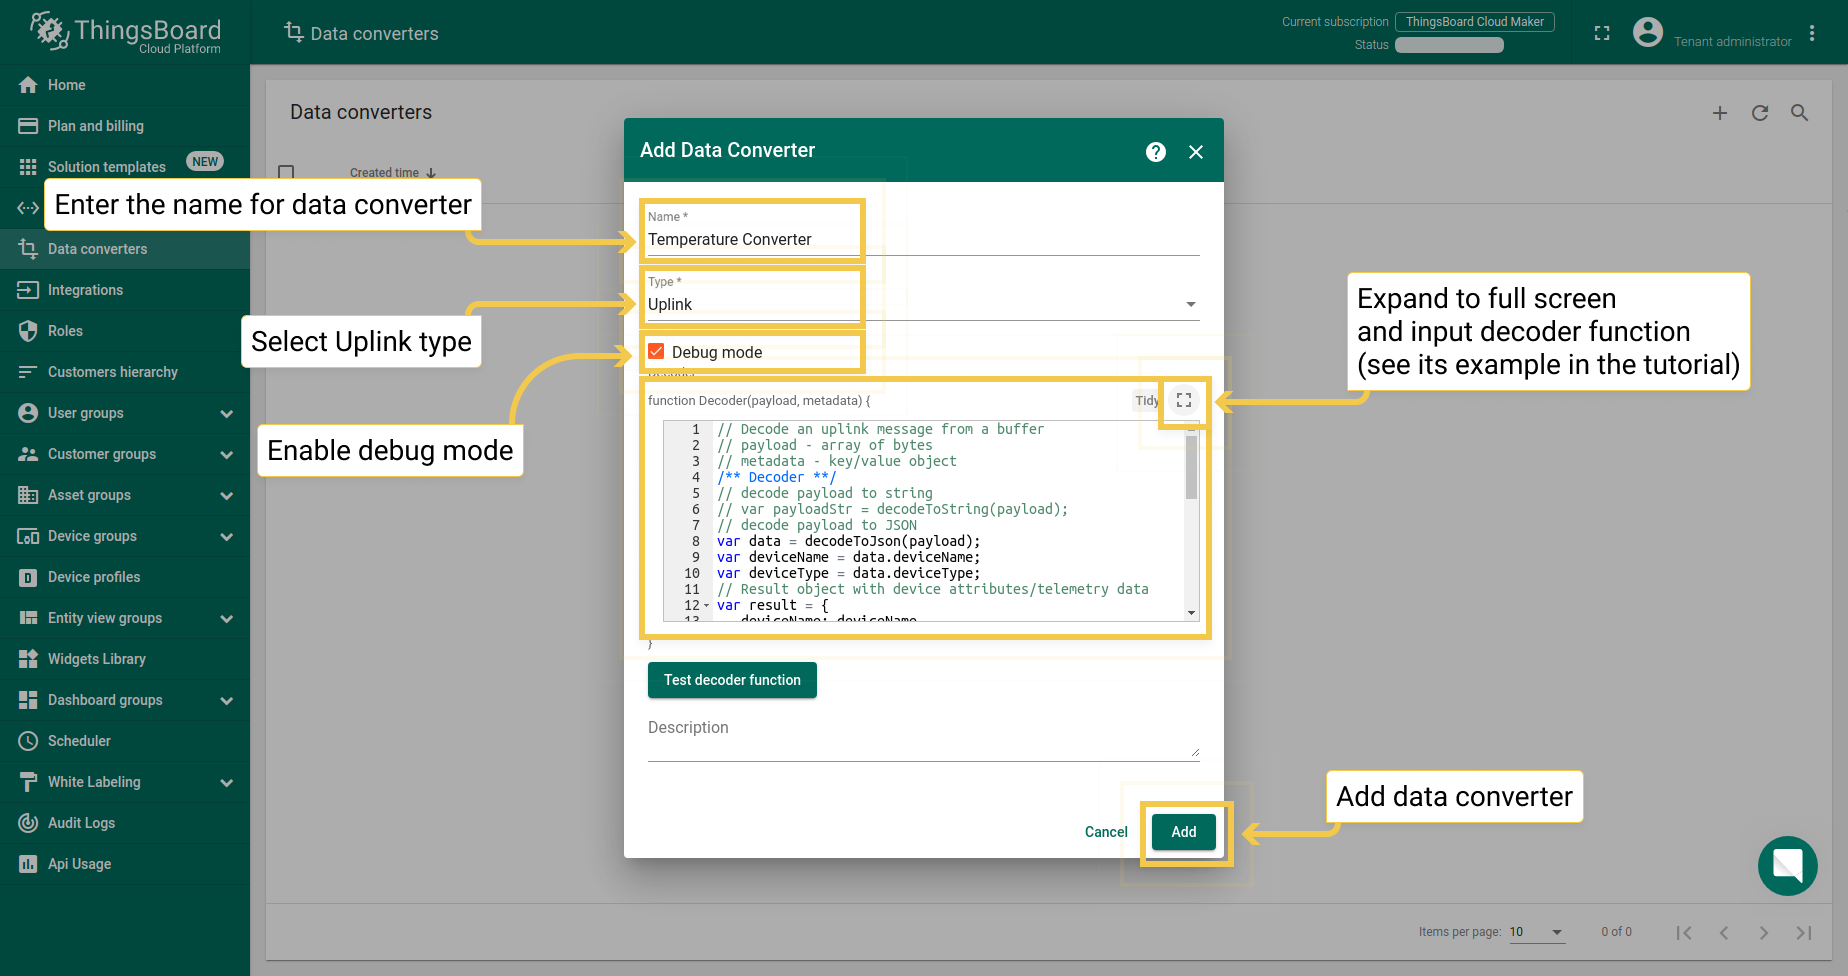Toggle browser fullscreen icon in top bar
Image resolution: width=1848 pixels, height=976 pixels.
pyautogui.click(x=1602, y=33)
